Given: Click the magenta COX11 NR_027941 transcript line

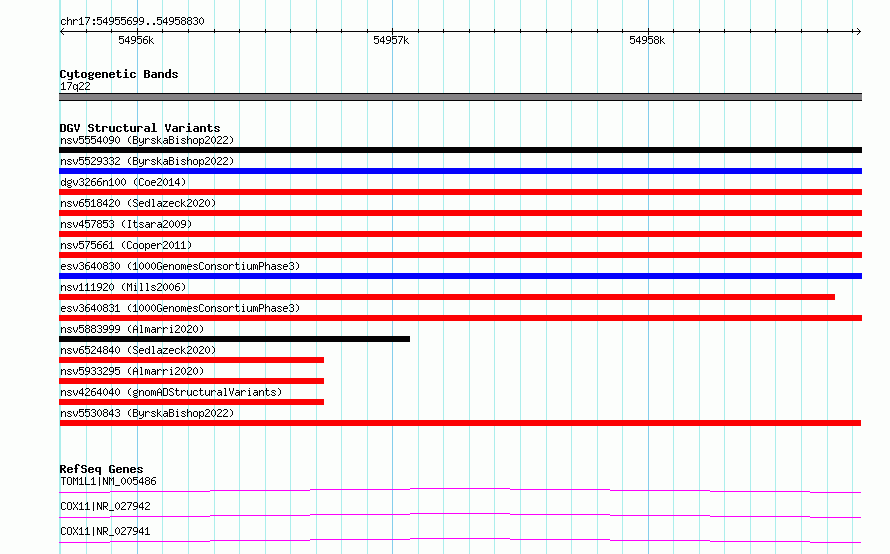Looking at the screenshot, I should pos(460,540).
